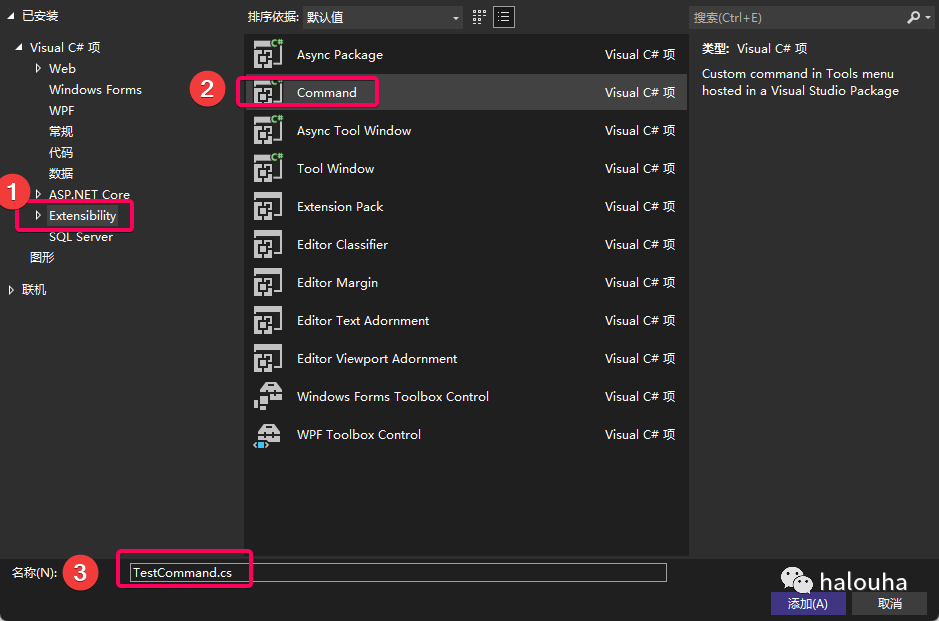Image resolution: width=939 pixels, height=621 pixels.
Task: Click the WPF Toolbox Control icon
Action: point(268,434)
